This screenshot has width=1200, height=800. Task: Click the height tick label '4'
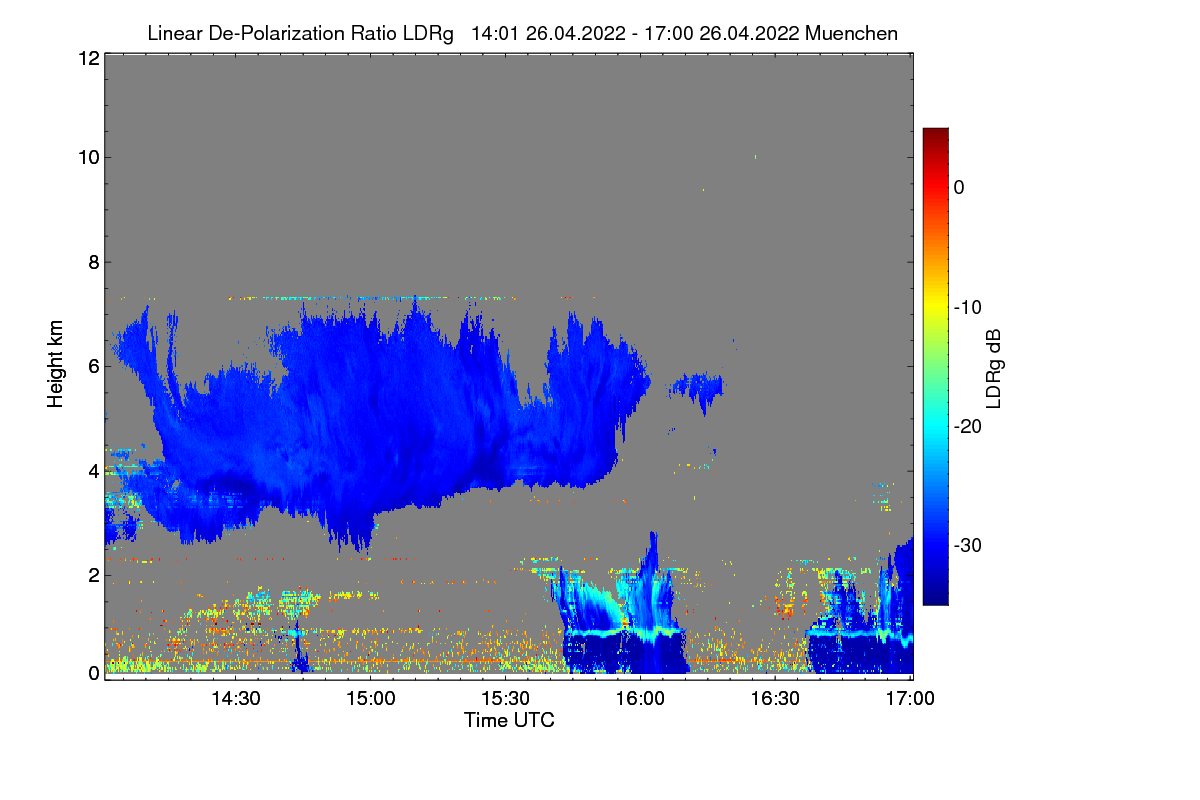[x=93, y=470]
